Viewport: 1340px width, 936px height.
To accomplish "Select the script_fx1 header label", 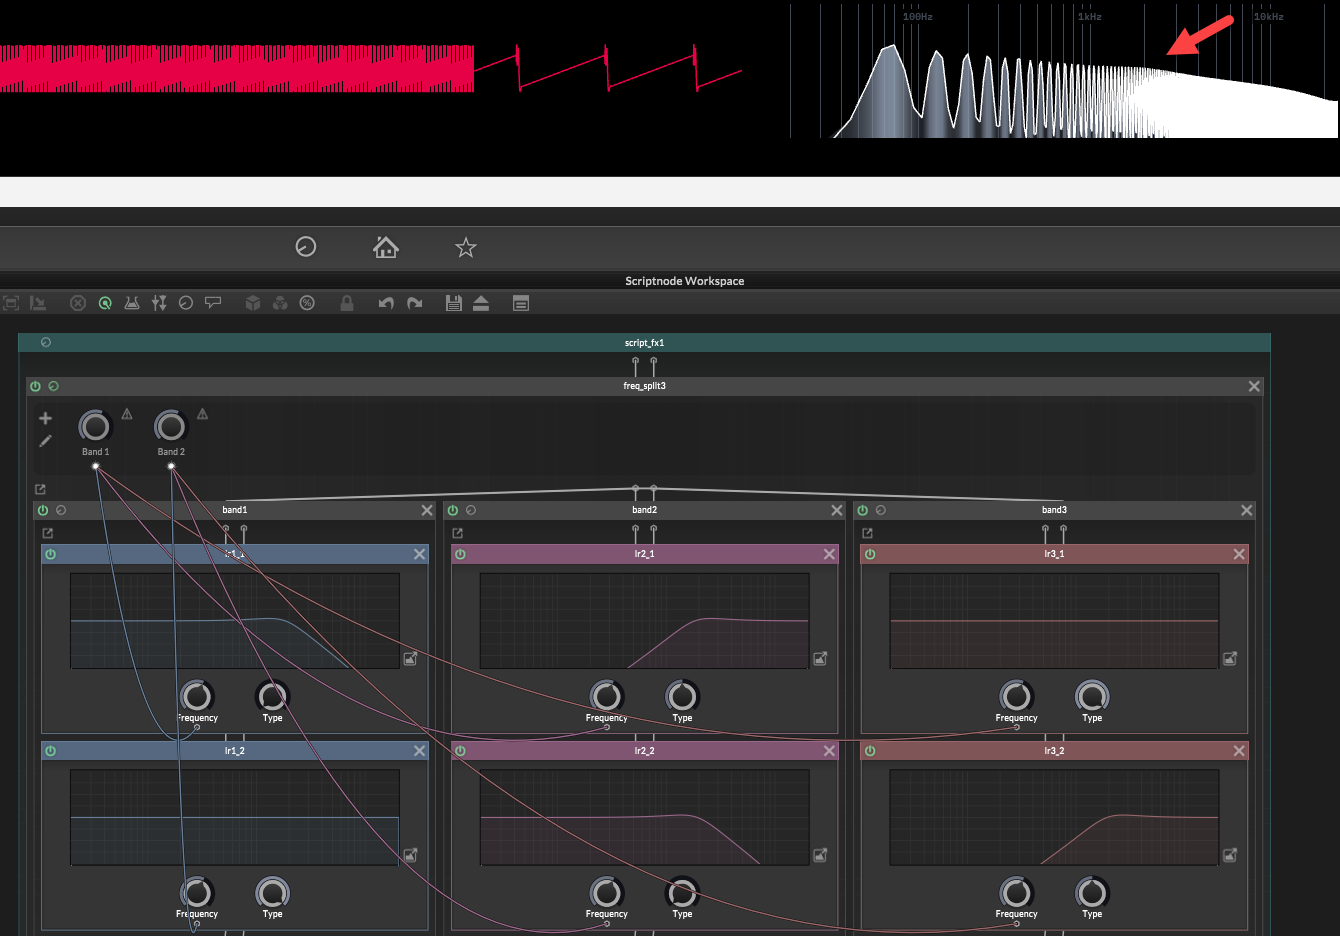I will [644, 342].
